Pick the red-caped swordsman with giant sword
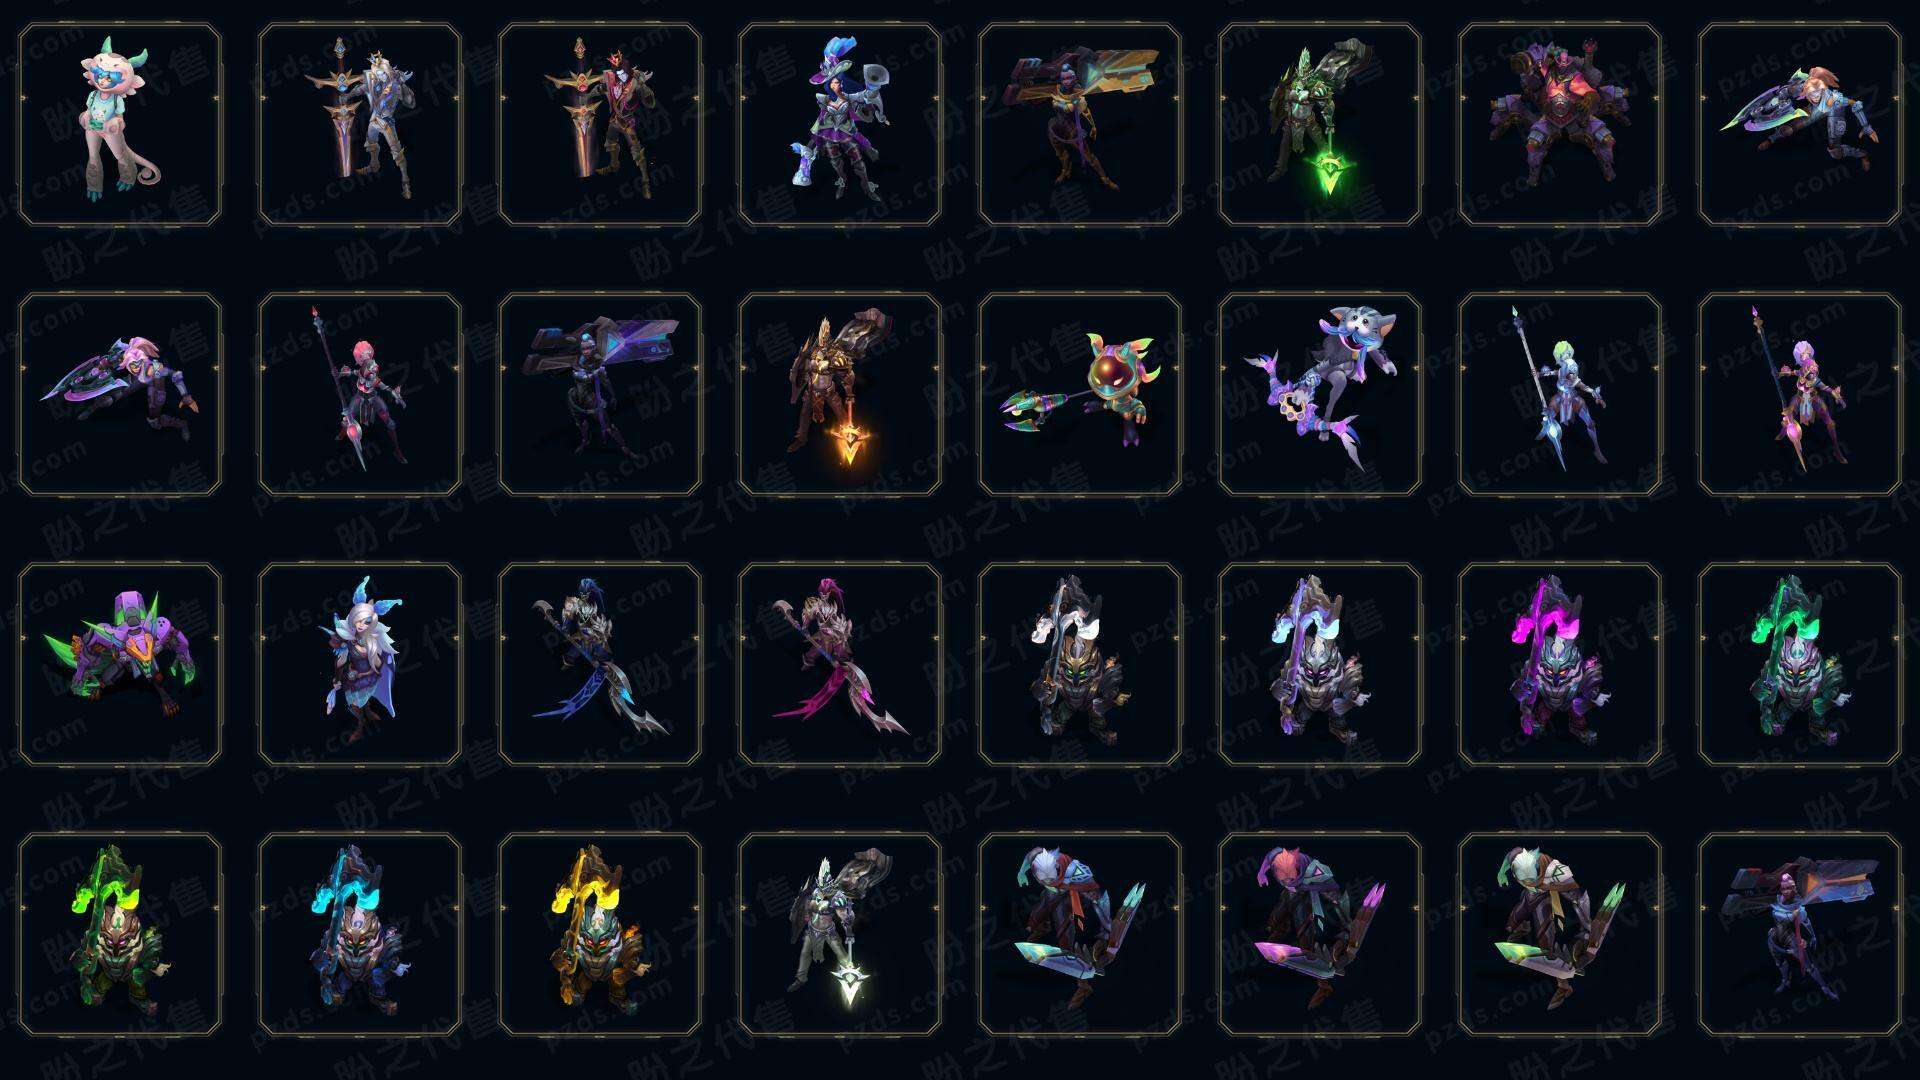The width and height of the screenshot is (1920, 1080). (x=600, y=124)
